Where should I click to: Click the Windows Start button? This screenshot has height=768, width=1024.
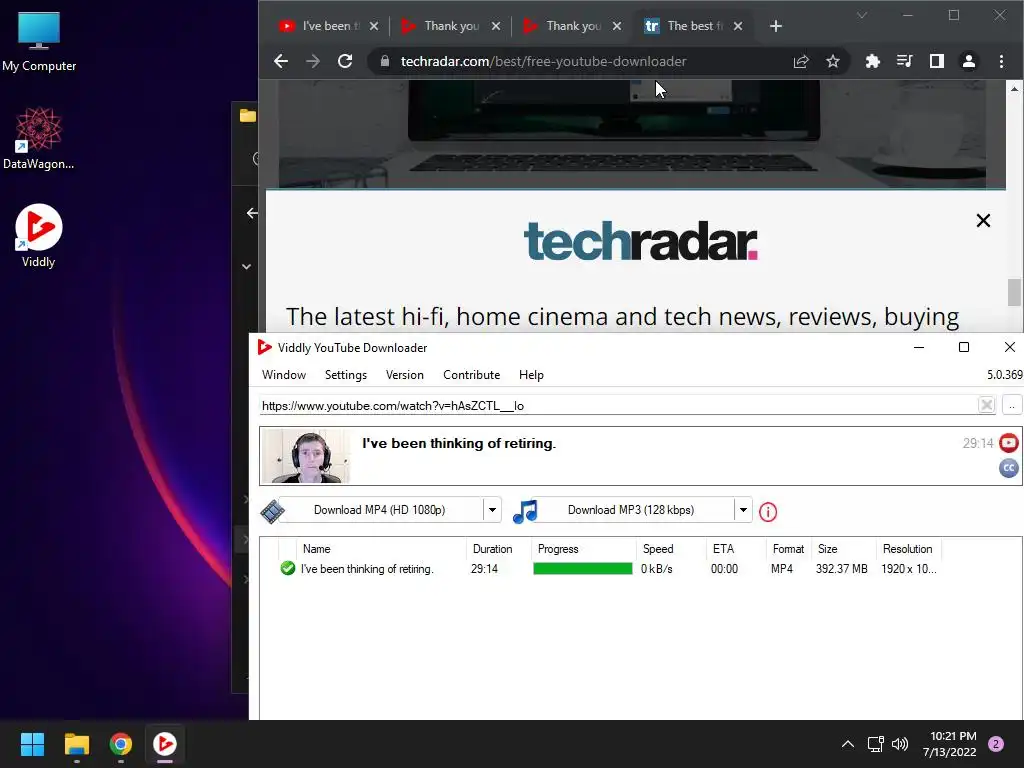(32, 744)
